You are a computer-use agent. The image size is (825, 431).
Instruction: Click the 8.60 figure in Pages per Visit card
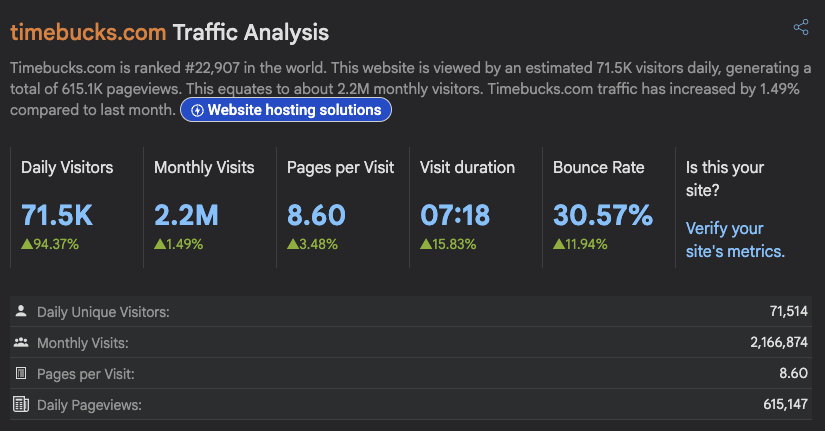[x=316, y=215]
